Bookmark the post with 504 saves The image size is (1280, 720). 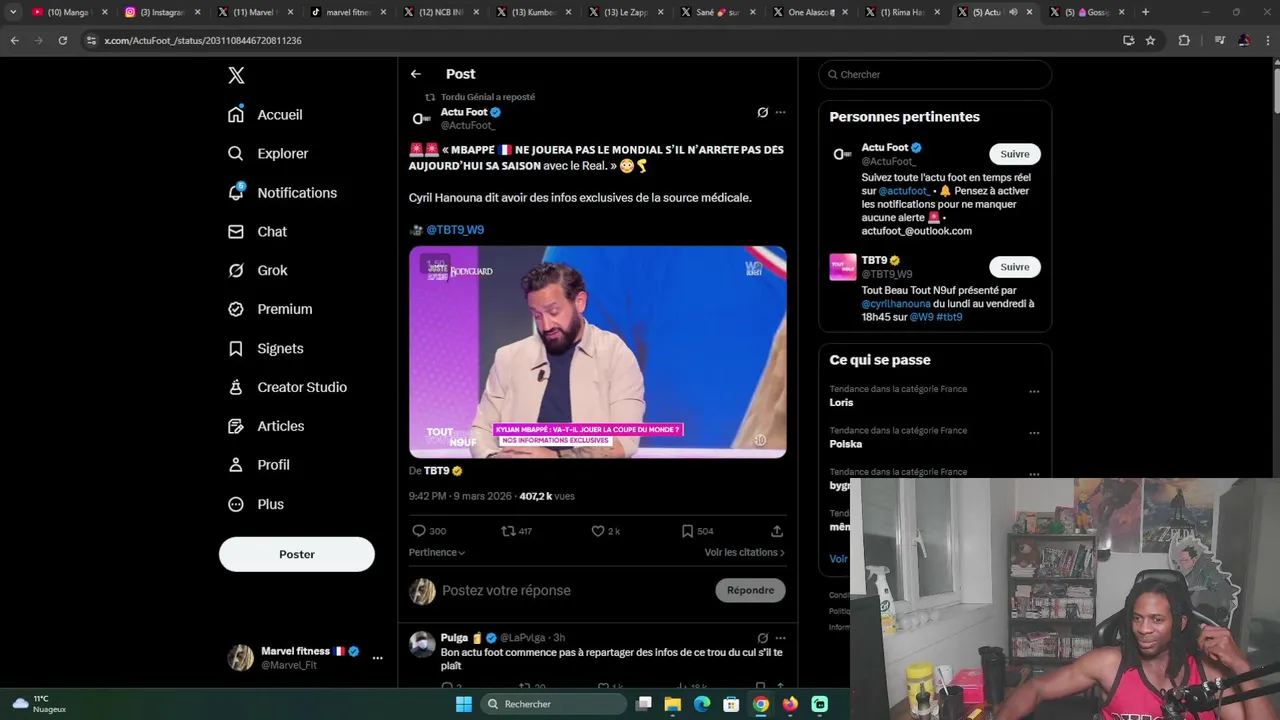(x=697, y=531)
